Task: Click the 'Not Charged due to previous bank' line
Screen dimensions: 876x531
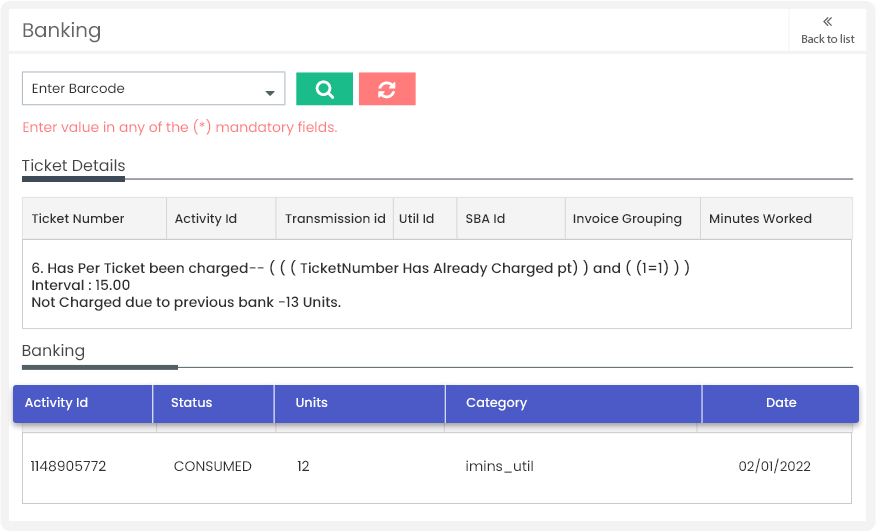Action: [x=186, y=302]
